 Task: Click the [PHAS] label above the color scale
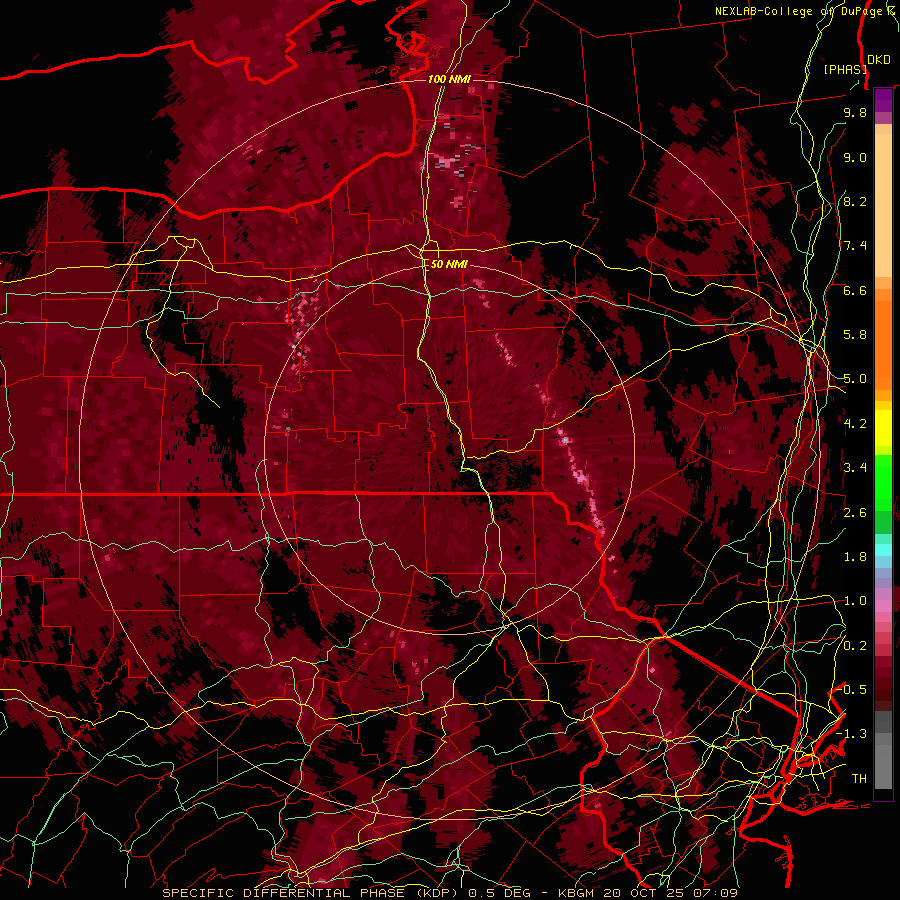(845, 69)
